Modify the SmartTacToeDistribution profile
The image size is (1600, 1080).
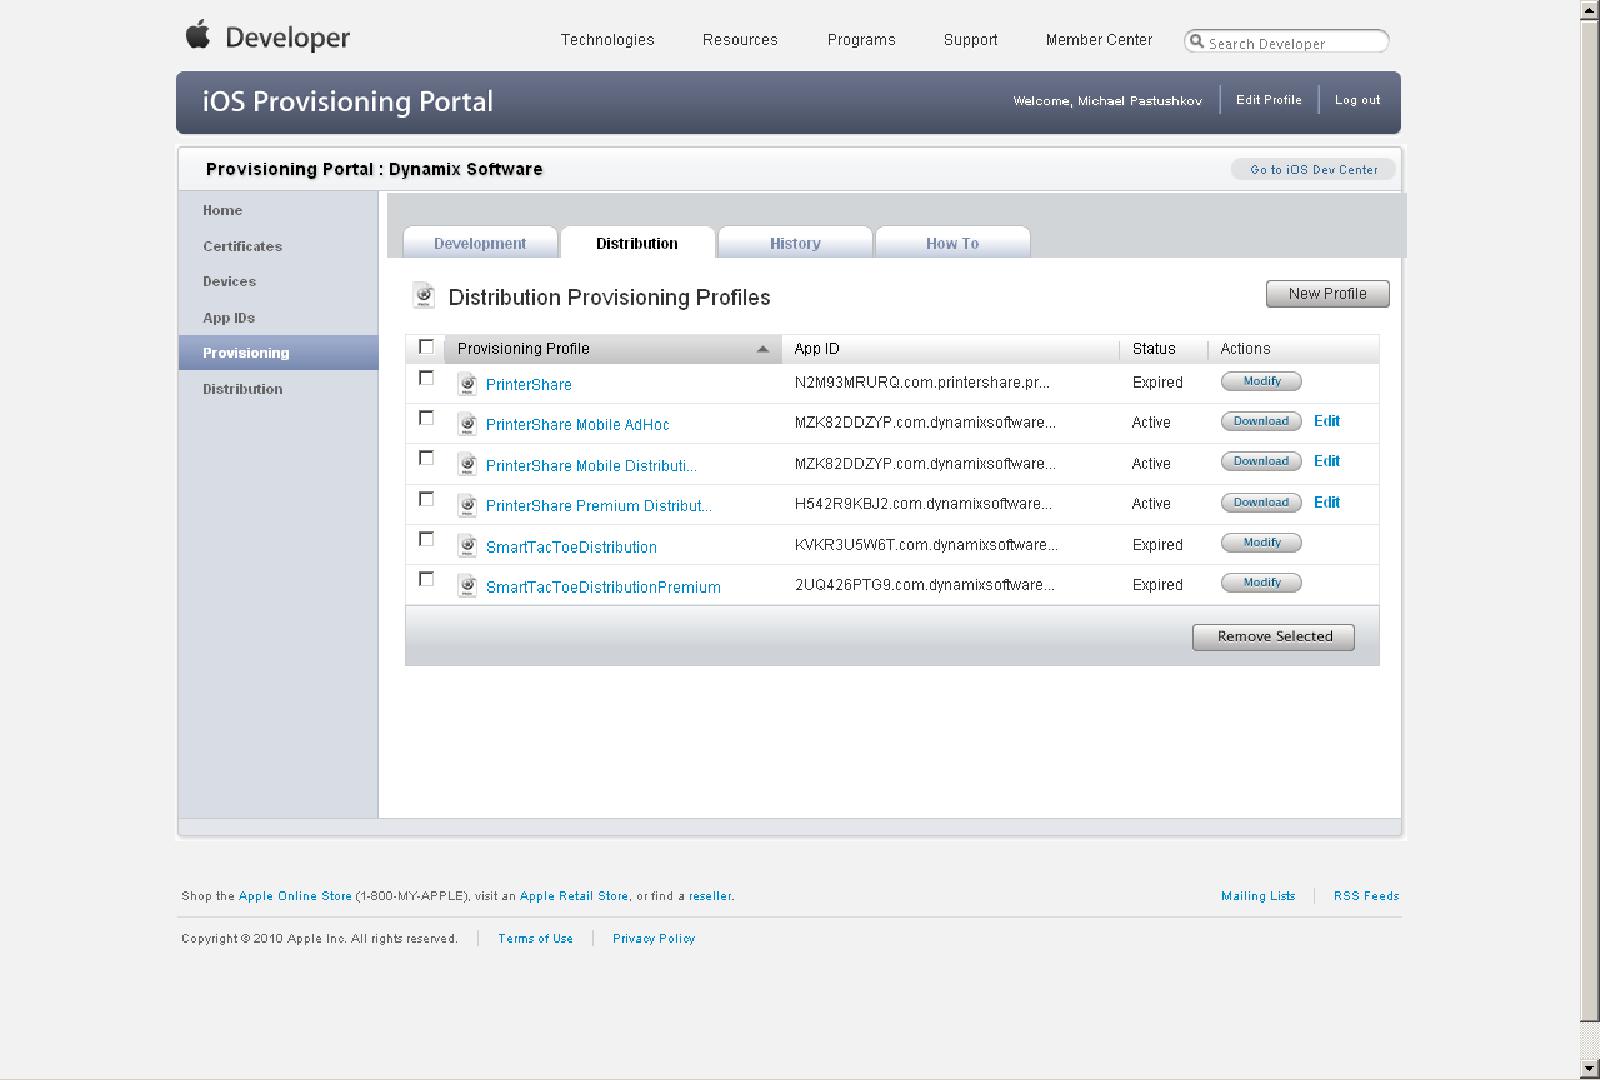pyautogui.click(x=1261, y=543)
